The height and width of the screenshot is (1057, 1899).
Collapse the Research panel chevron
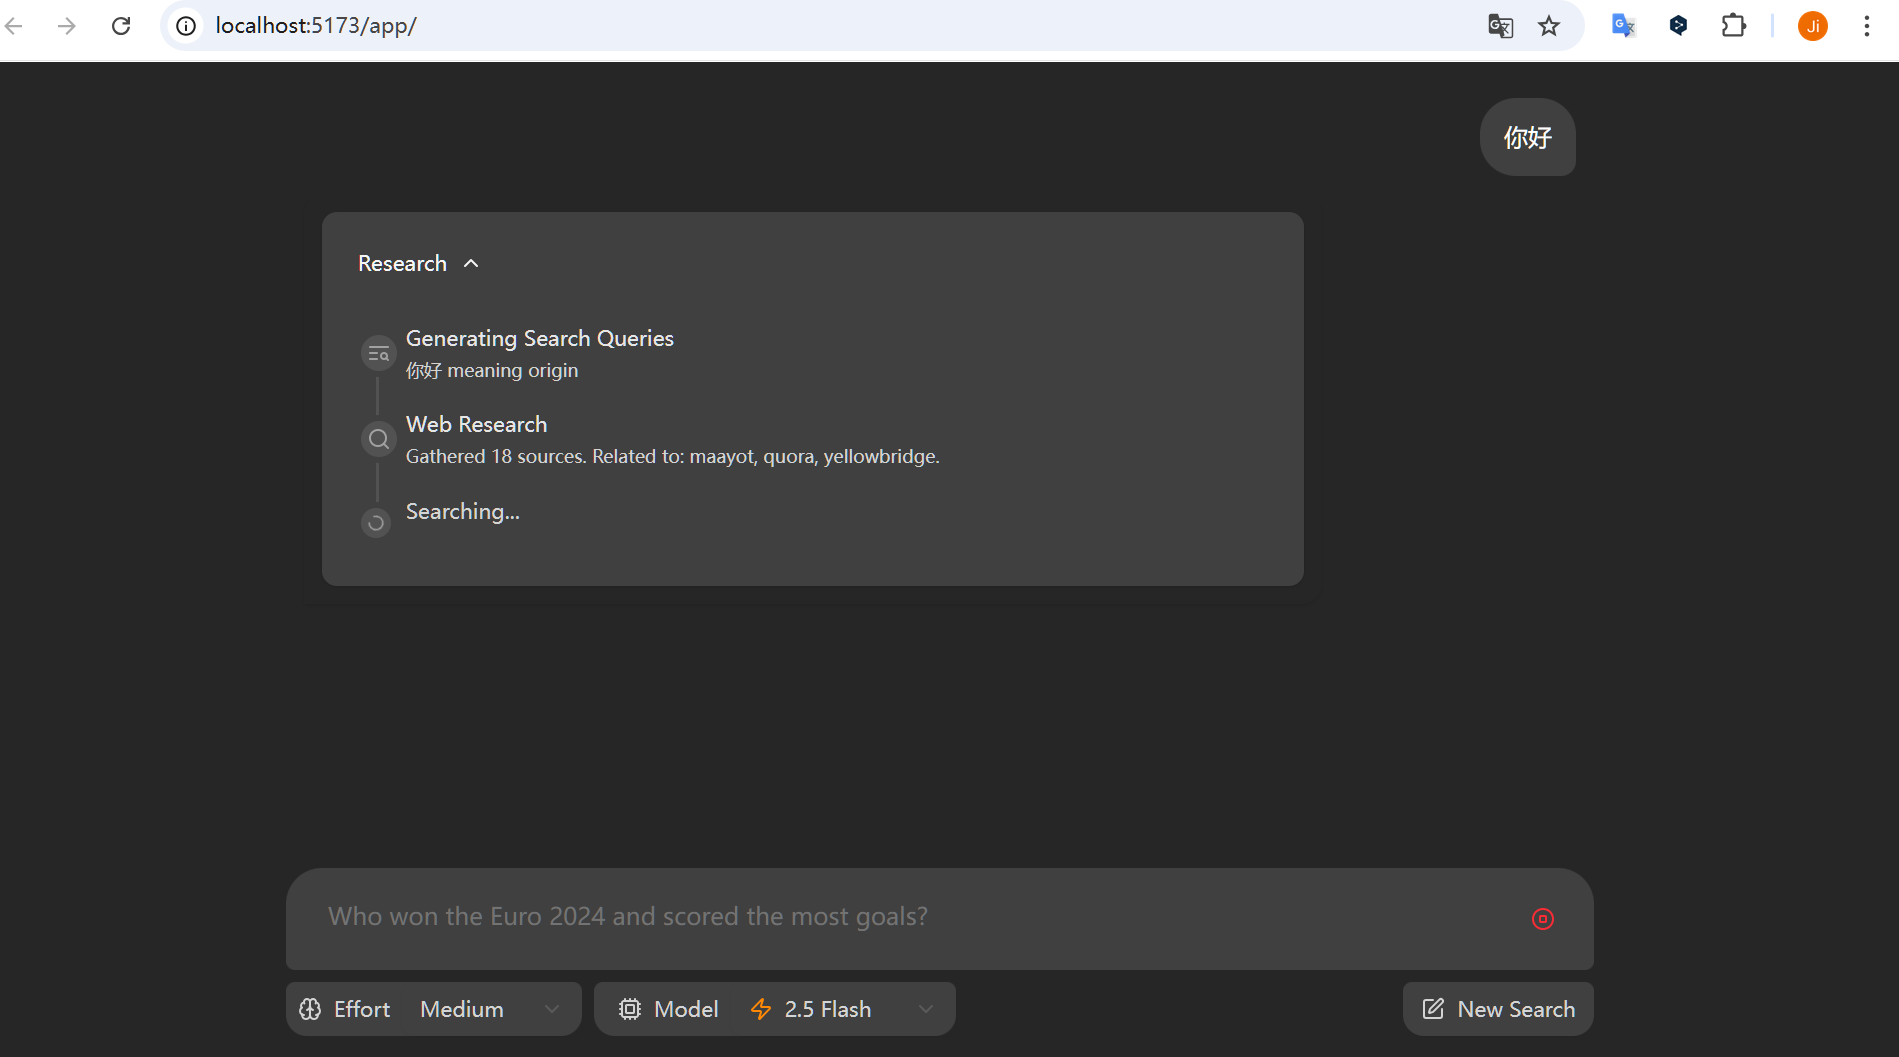(x=471, y=263)
